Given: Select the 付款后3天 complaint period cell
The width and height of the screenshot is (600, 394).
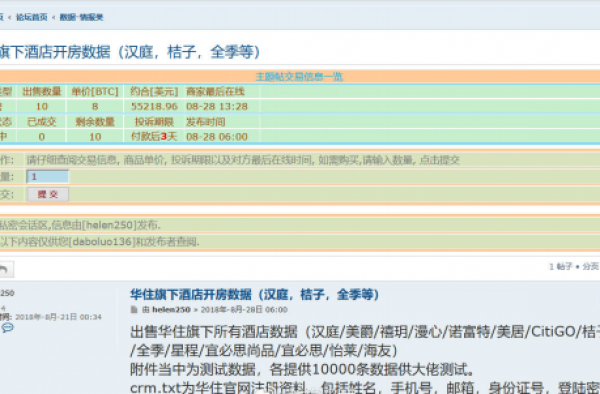Looking at the screenshot, I should [154, 137].
